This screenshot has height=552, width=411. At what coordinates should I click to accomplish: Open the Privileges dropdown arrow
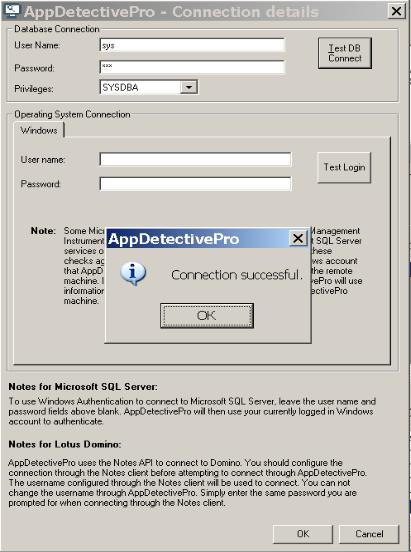[189, 87]
